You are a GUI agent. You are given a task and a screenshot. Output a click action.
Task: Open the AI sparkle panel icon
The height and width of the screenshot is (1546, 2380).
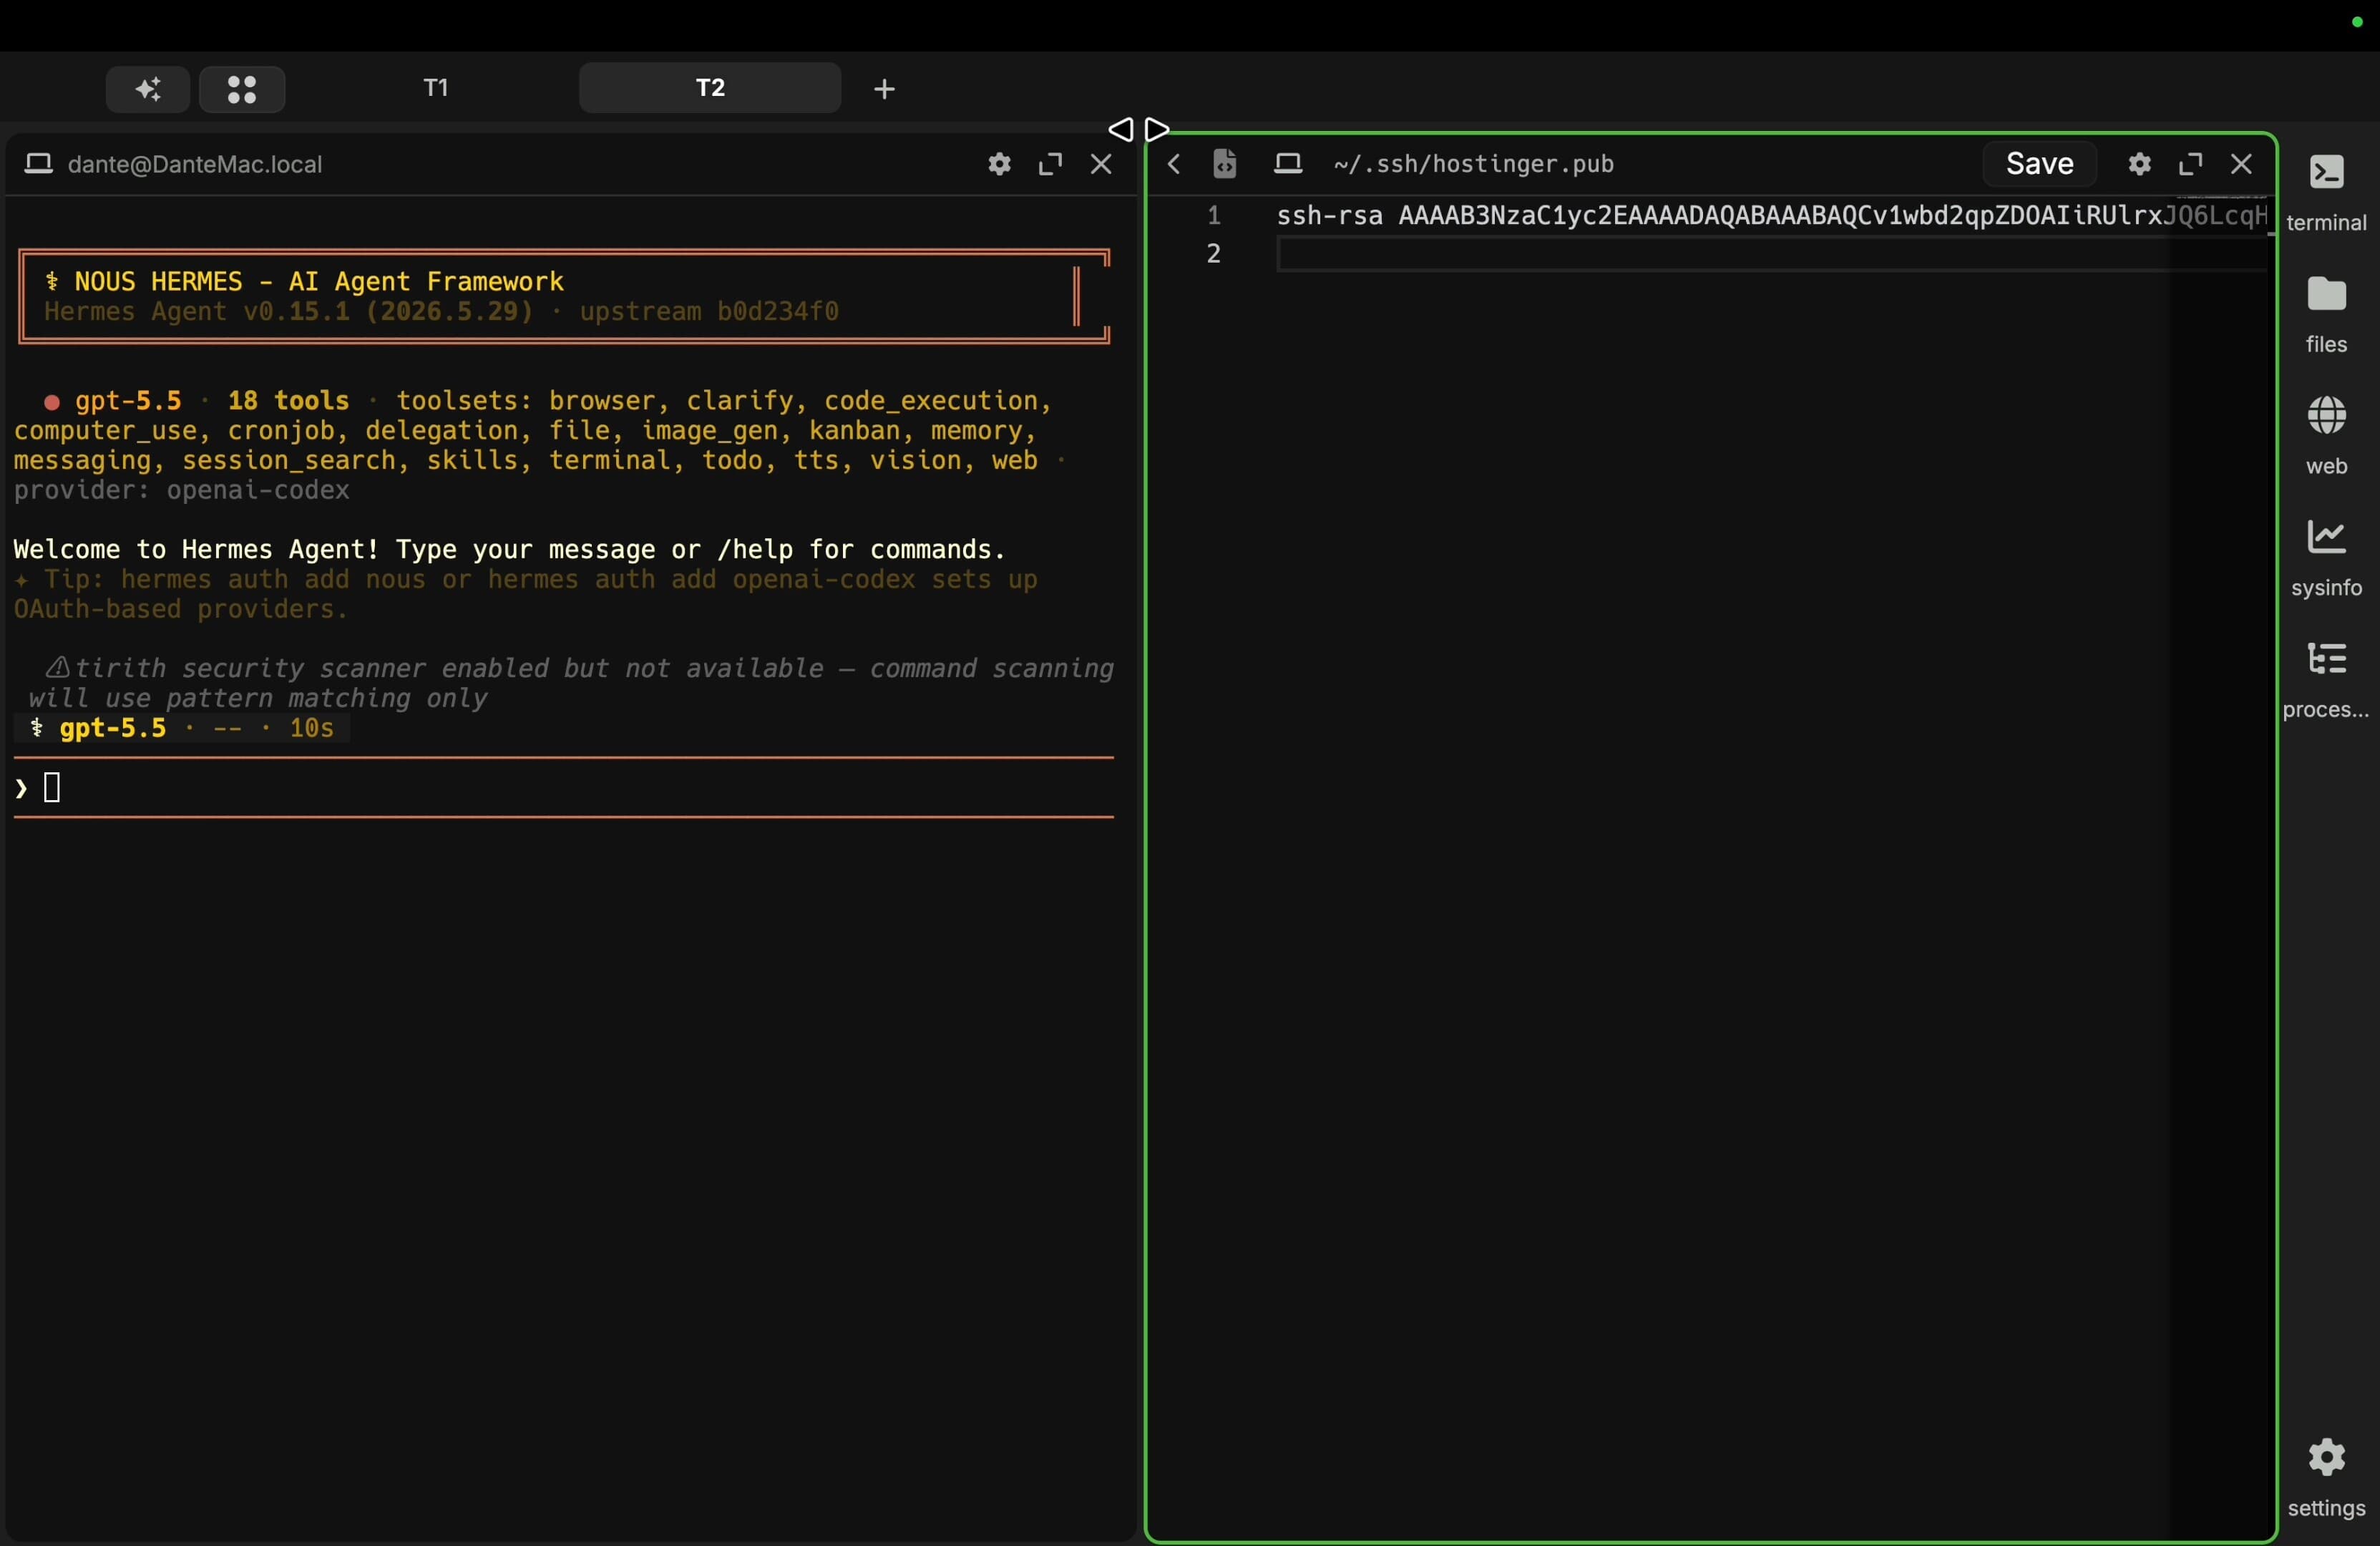click(148, 89)
